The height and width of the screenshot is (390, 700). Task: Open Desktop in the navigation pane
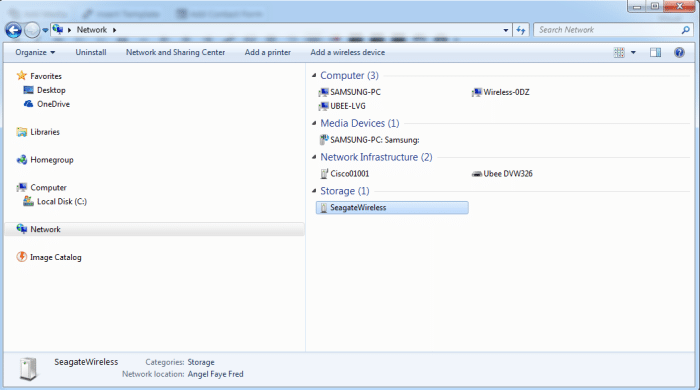(x=51, y=90)
